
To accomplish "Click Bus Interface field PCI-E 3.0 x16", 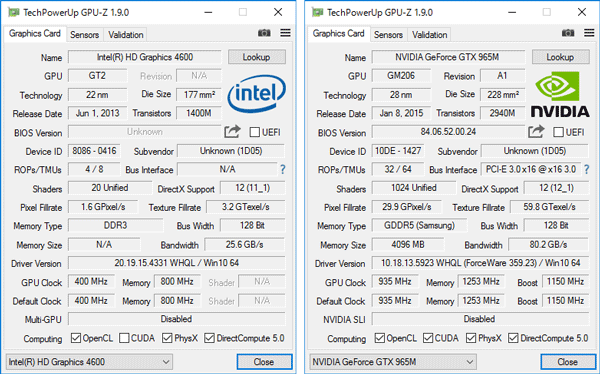I will 532,169.
